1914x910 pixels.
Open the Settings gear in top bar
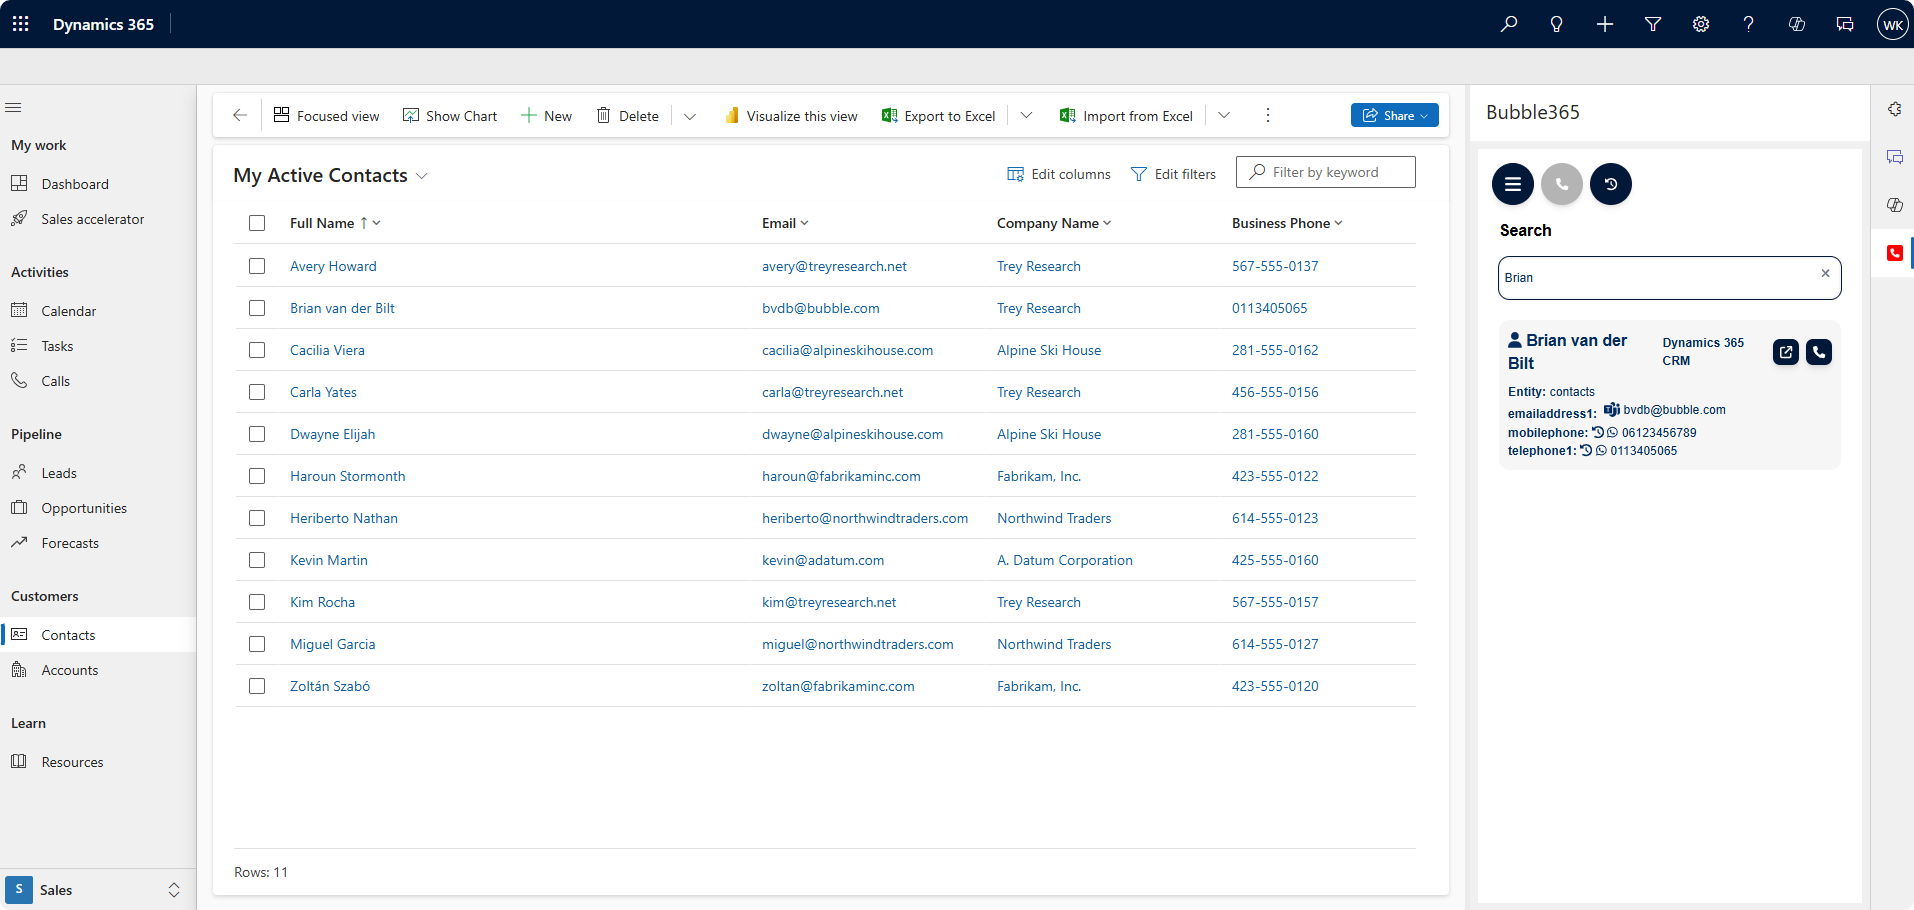pyautogui.click(x=1700, y=24)
